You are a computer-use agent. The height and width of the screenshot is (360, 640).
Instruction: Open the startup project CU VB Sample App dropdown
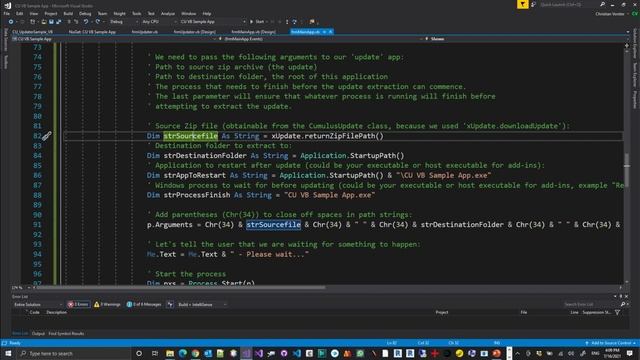pyautogui.click(x=212, y=22)
